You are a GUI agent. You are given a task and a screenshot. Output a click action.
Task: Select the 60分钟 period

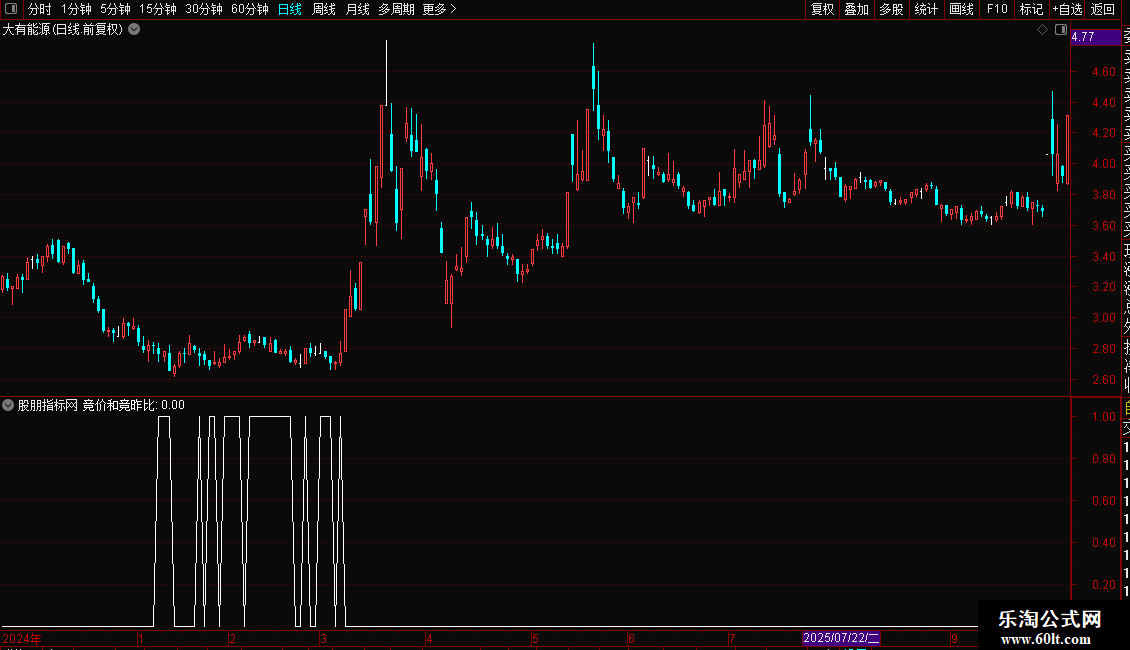249,9
